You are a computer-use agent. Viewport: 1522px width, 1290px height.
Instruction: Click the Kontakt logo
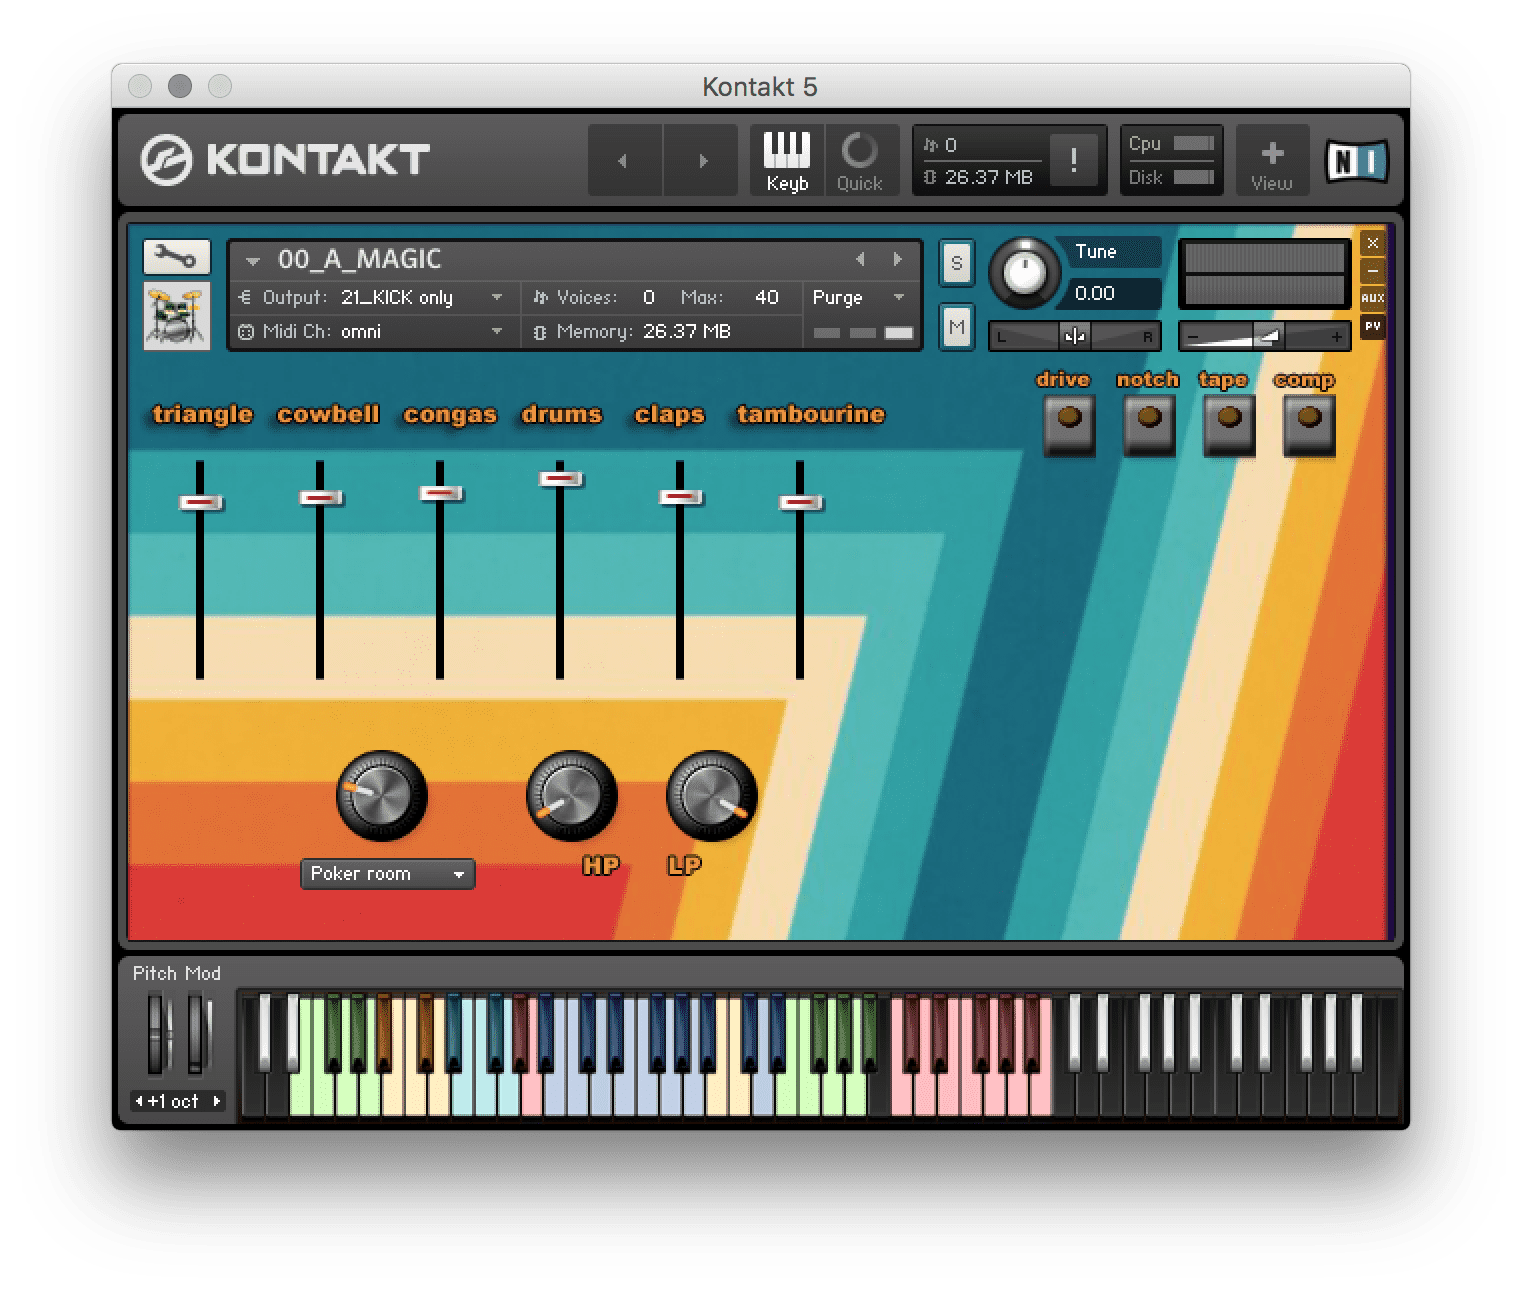click(x=286, y=160)
